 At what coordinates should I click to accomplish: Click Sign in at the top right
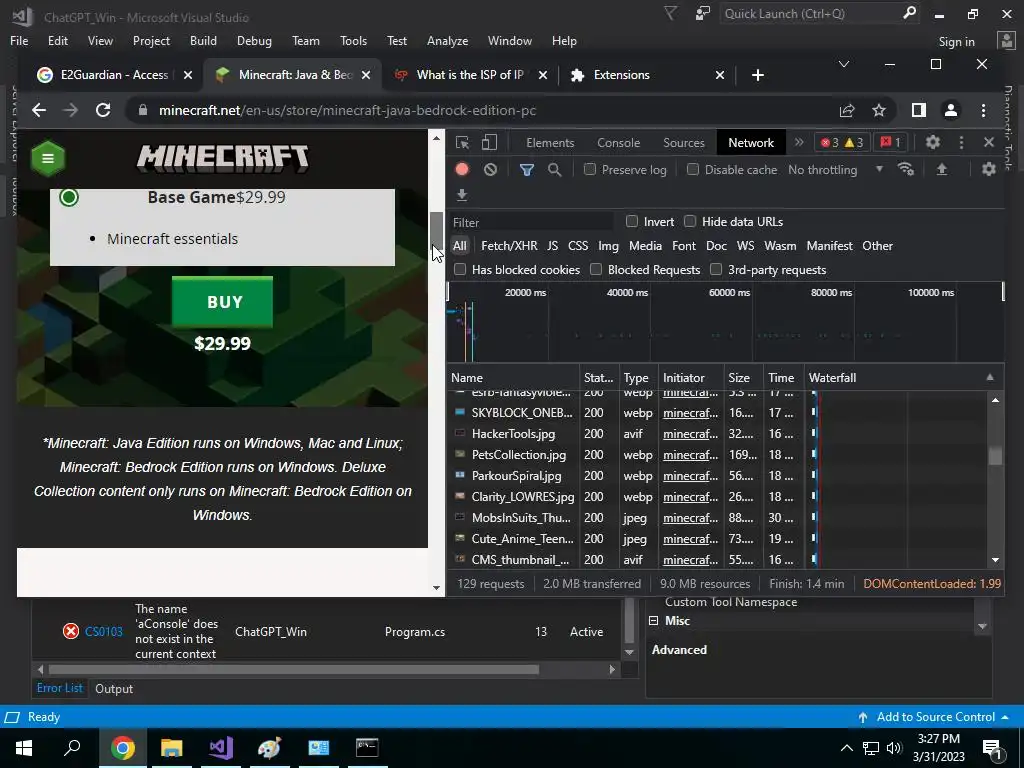[x=957, y=41]
